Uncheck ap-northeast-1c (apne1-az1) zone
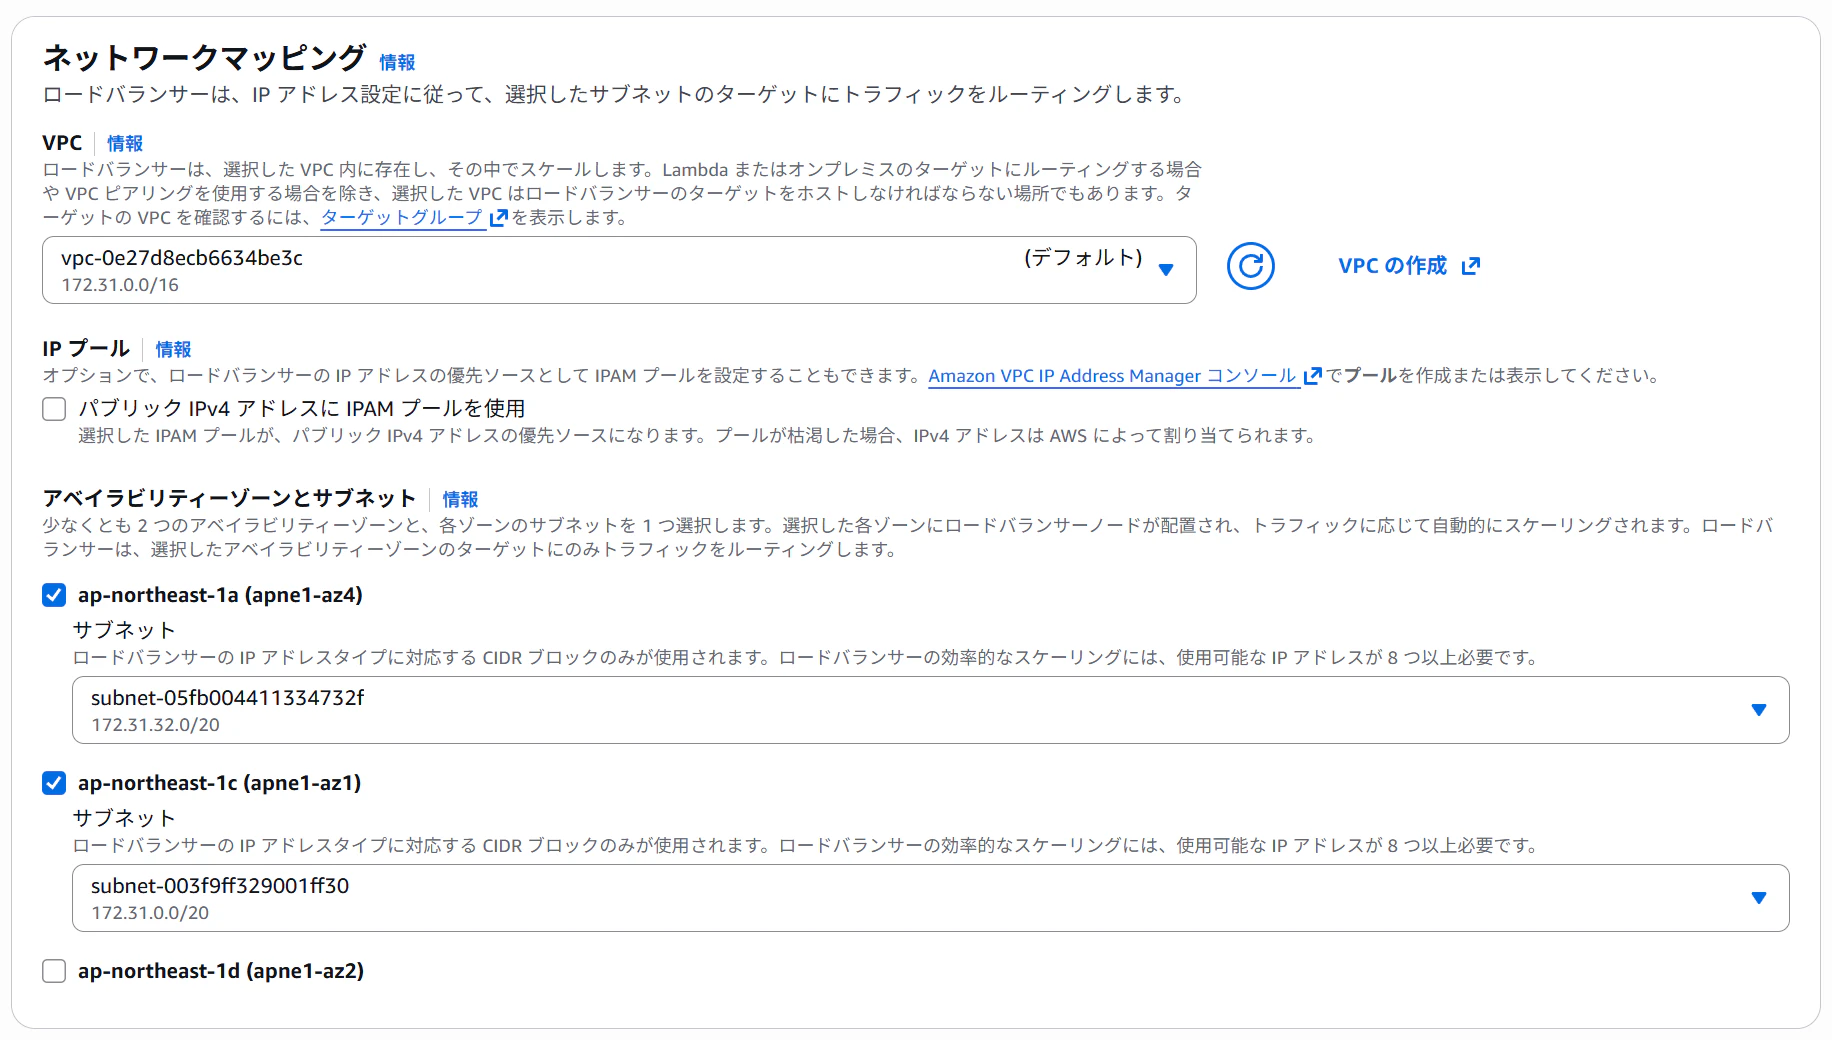This screenshot has width=1832, height=1040. click(54, 783)
